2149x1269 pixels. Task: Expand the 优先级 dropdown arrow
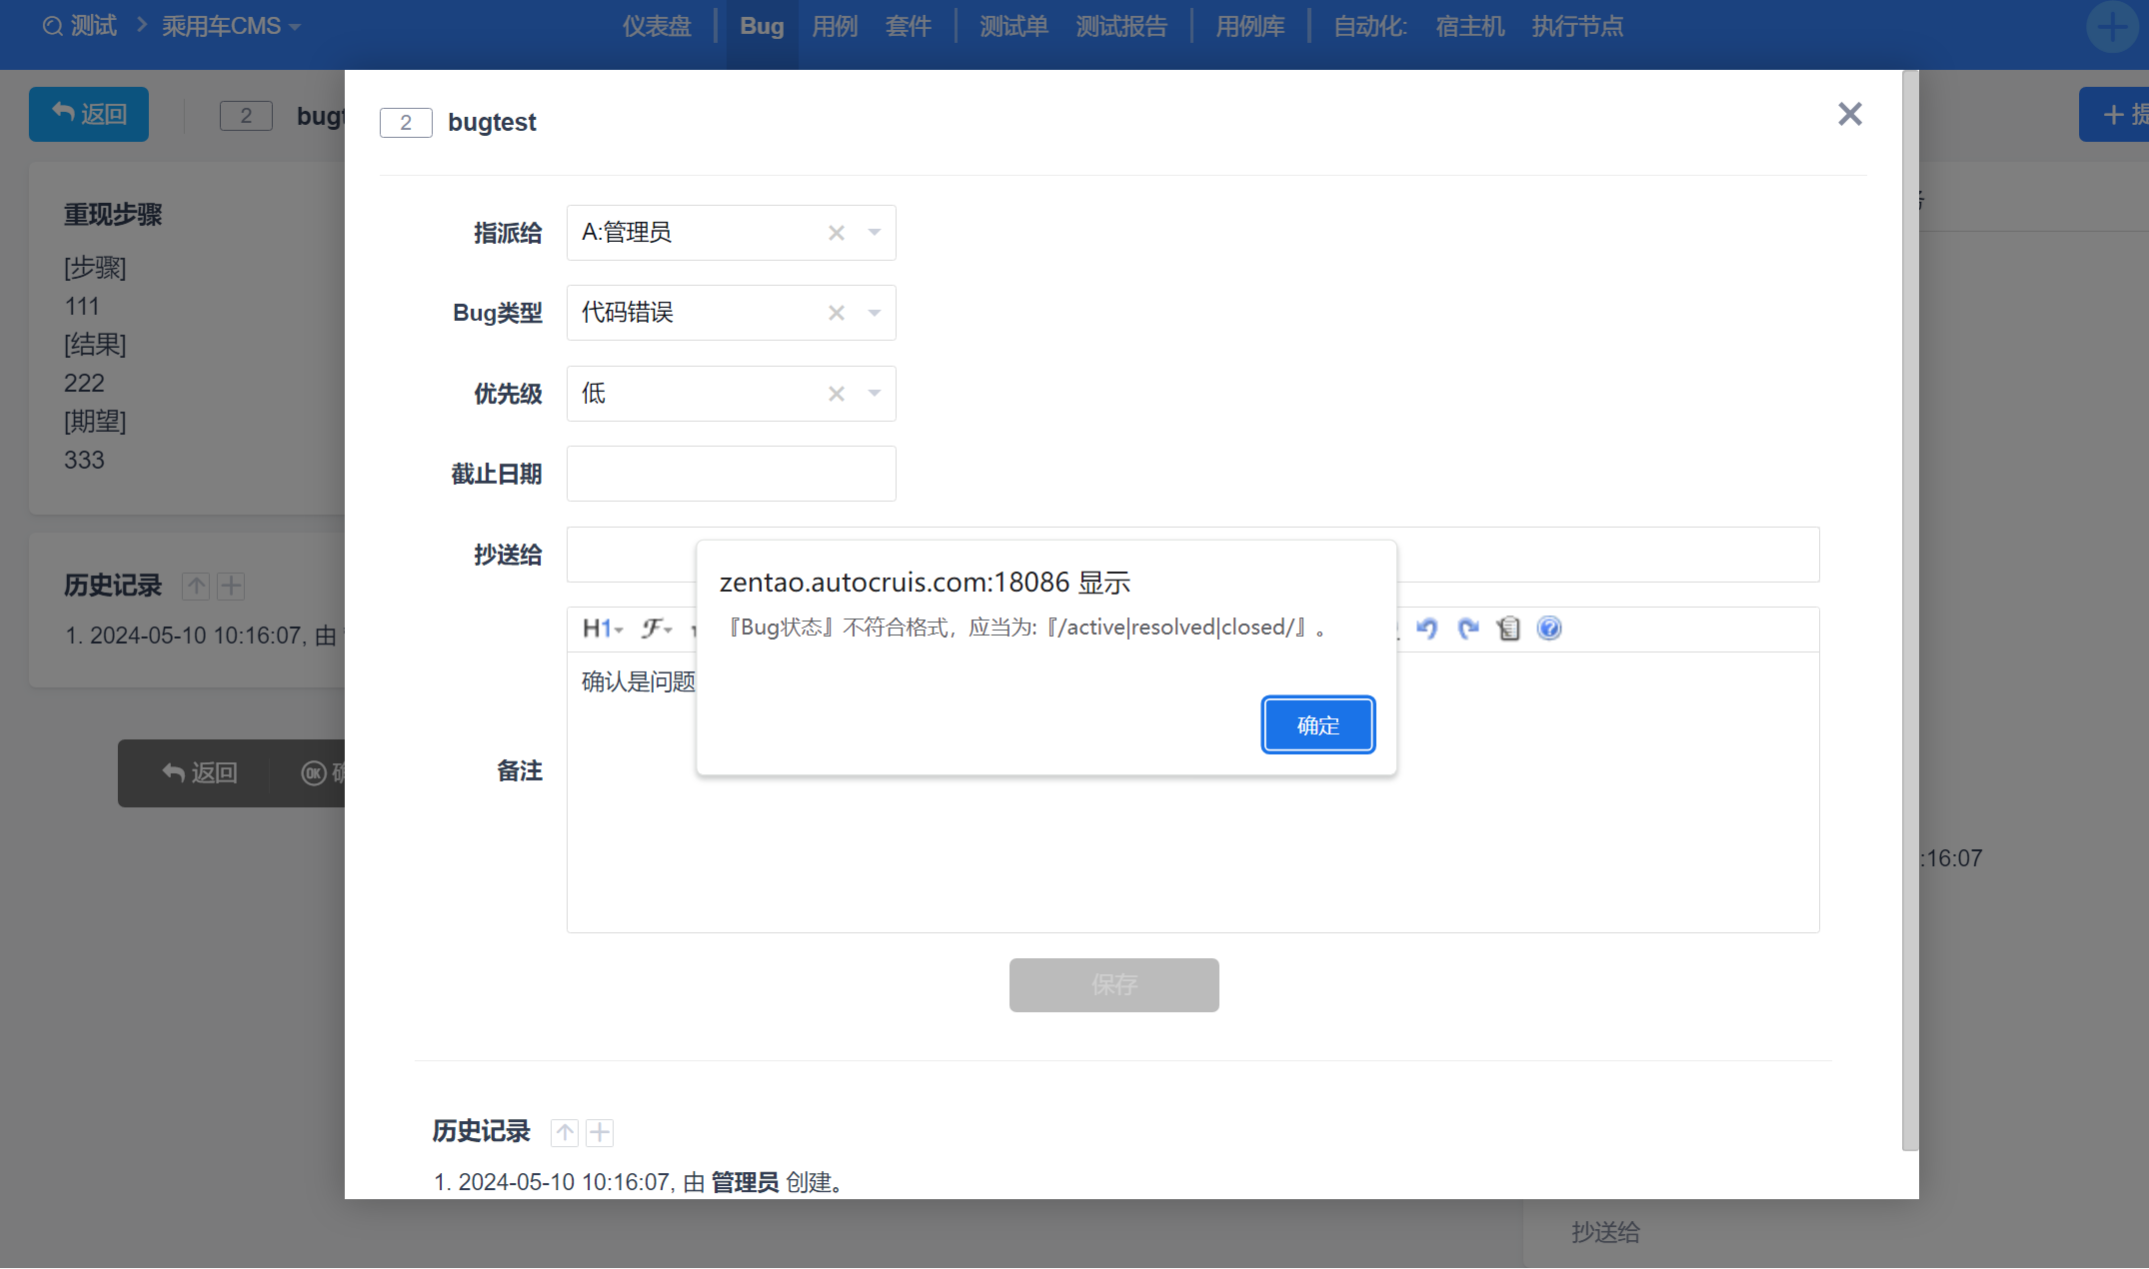[874, 394]
